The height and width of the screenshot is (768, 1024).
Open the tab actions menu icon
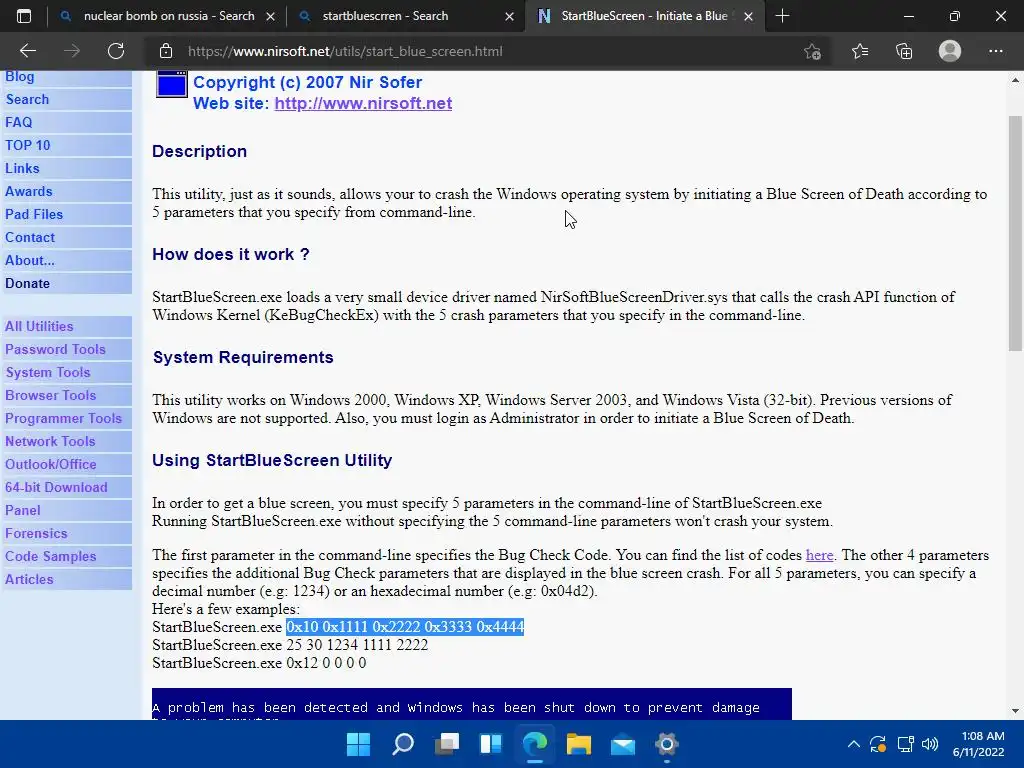point(24,16)
